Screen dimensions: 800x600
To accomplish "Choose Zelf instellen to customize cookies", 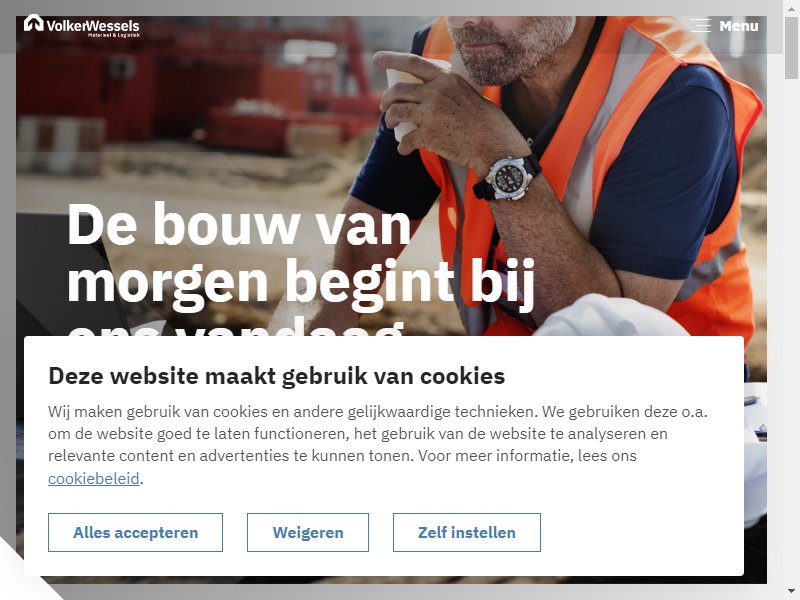I will click(x=466, y=532).
